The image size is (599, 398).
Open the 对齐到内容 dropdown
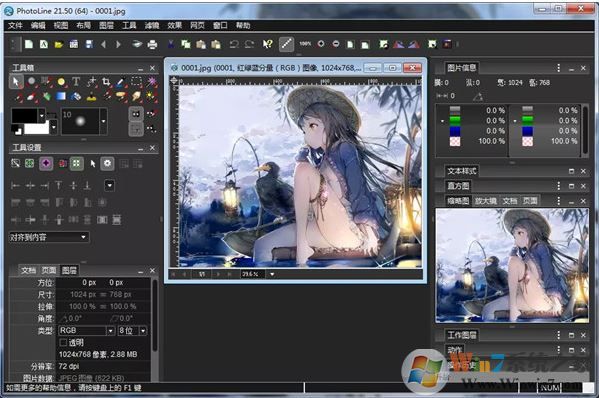tap(49, 237)
